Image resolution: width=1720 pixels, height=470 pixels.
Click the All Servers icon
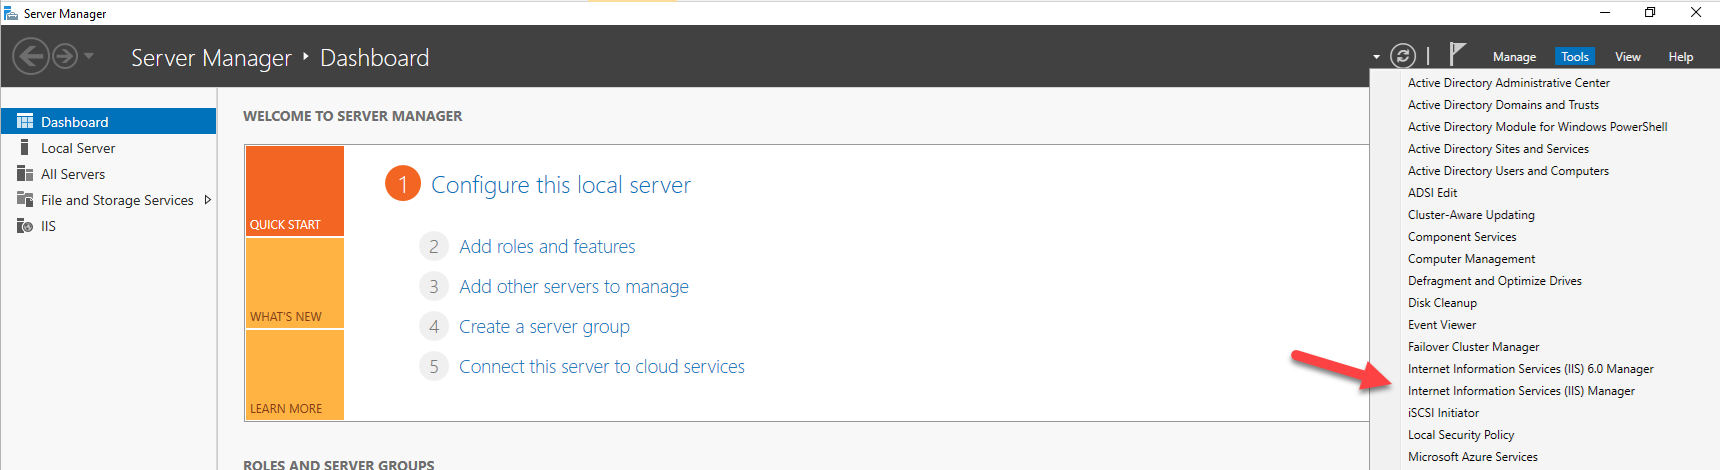pos(25,173)
